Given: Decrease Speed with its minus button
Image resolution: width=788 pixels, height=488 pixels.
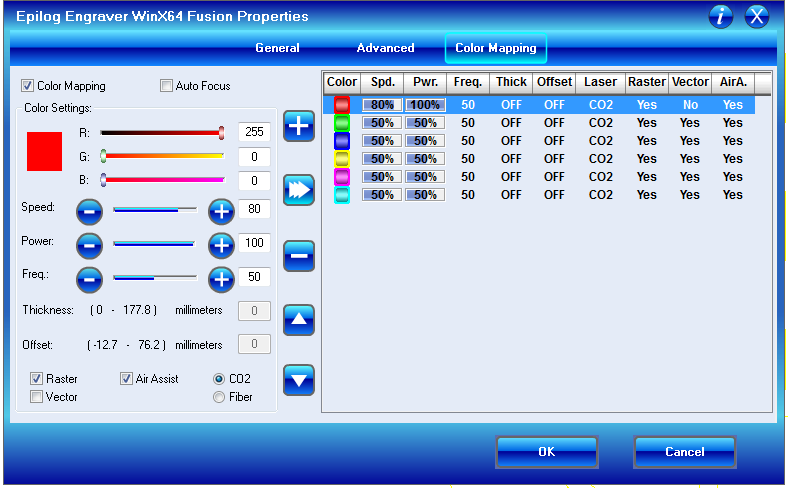Looking at the screenshot, I should point(89,212).
